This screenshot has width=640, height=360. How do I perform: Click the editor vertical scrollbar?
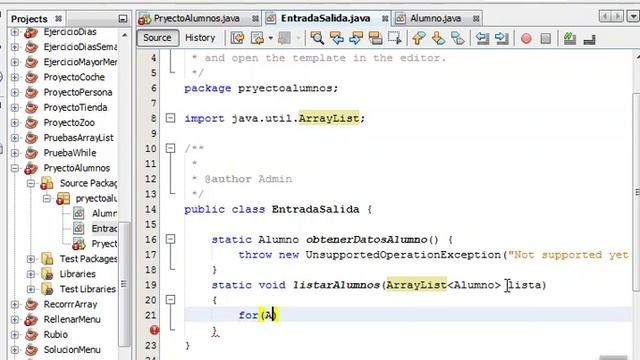[x=636, y=192]
